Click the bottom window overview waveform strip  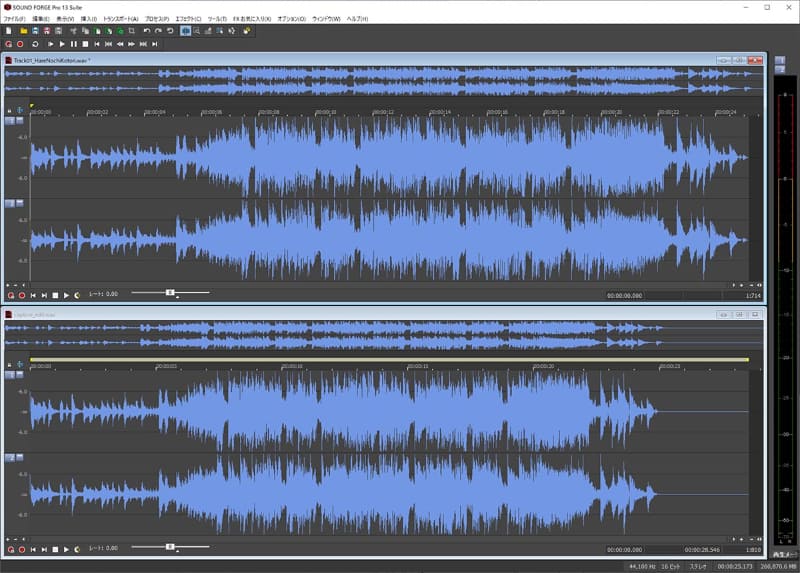[384, 335]
